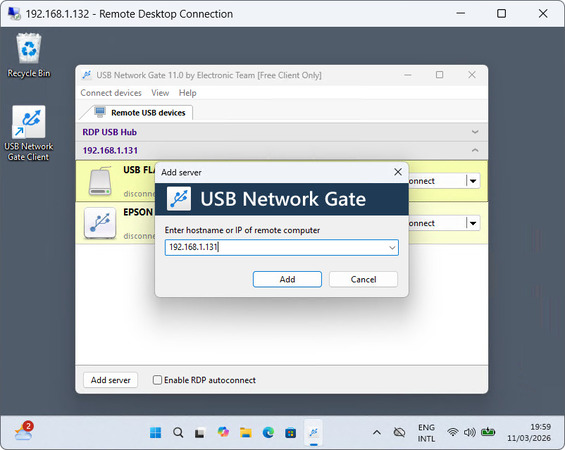This screenshot has width=565, height=450.
Task: Open USB Network Gate Client desktop shortcut
Action: pos(28,133)
